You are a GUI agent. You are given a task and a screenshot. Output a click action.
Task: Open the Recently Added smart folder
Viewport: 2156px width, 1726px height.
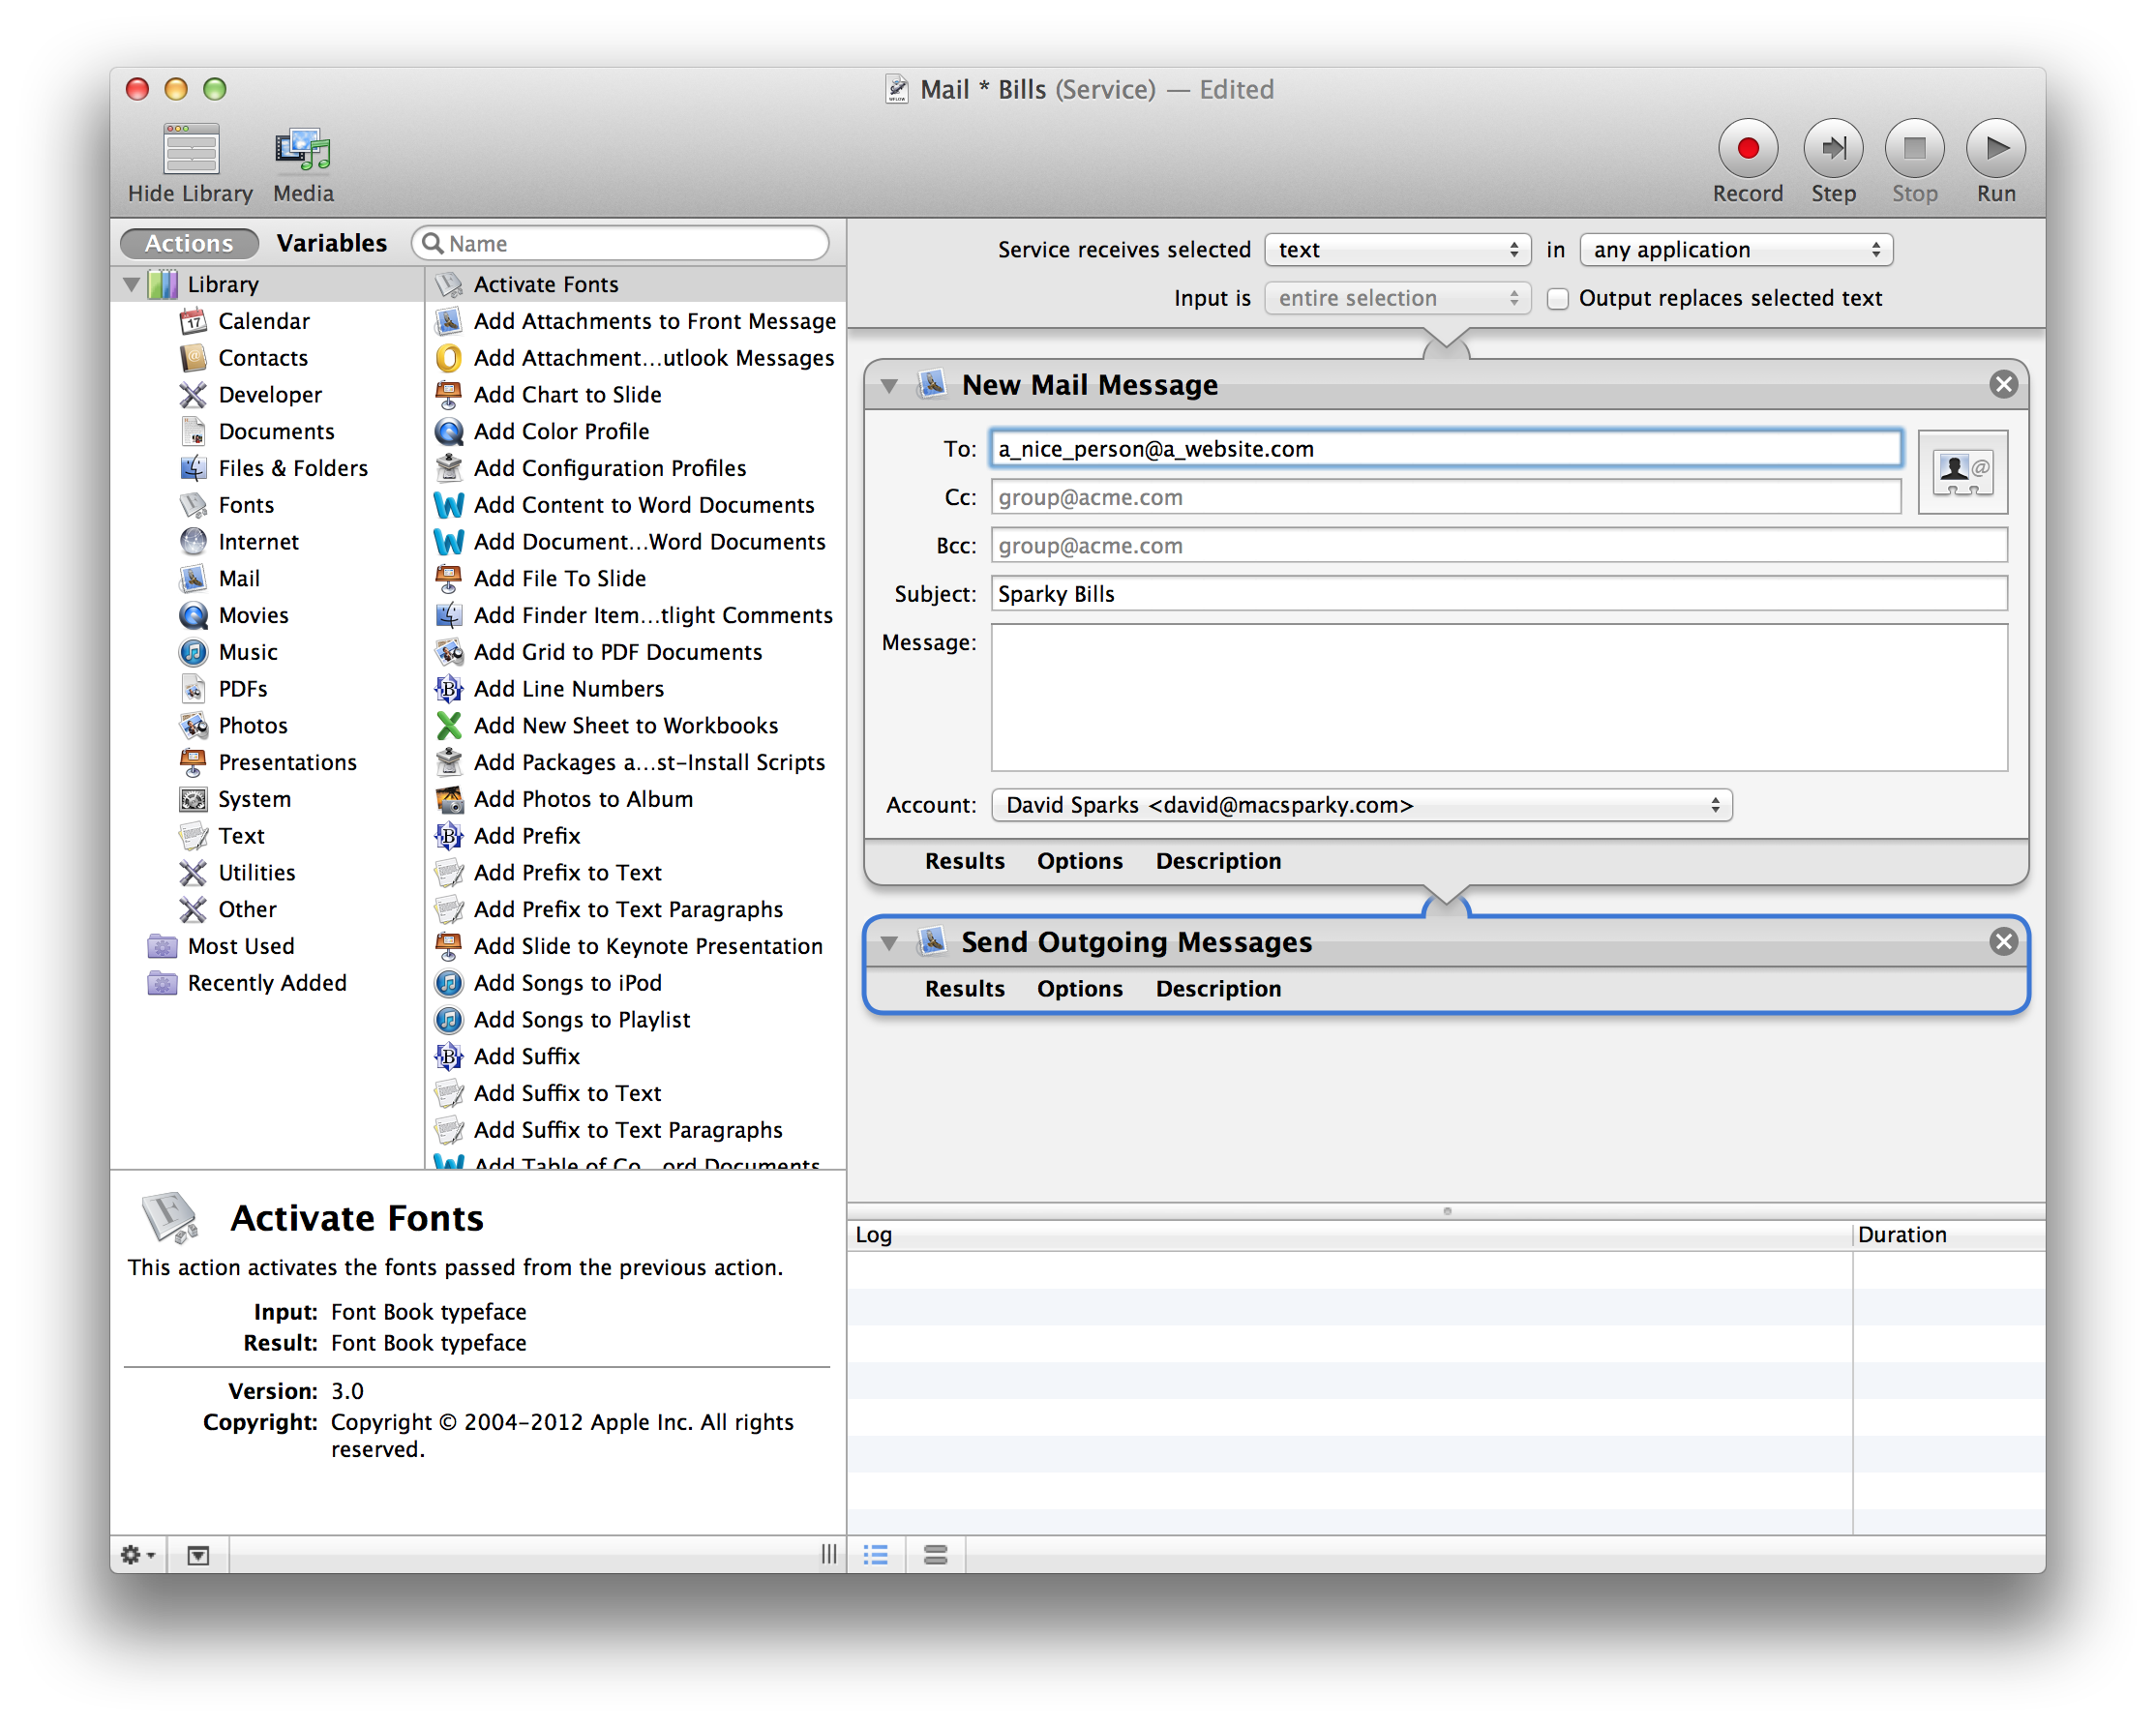click(x=267, y=983)
